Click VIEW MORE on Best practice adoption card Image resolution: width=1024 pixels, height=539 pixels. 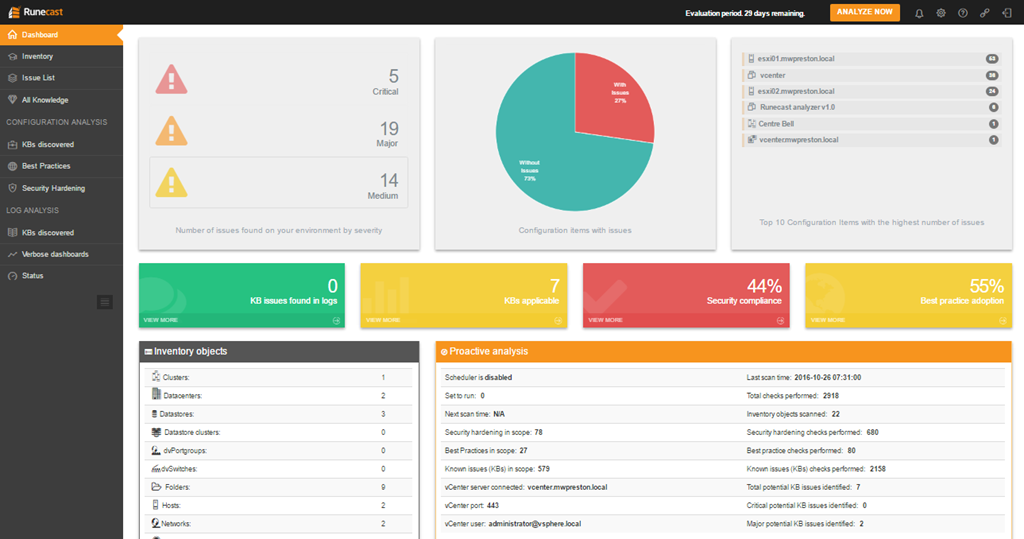827,320
